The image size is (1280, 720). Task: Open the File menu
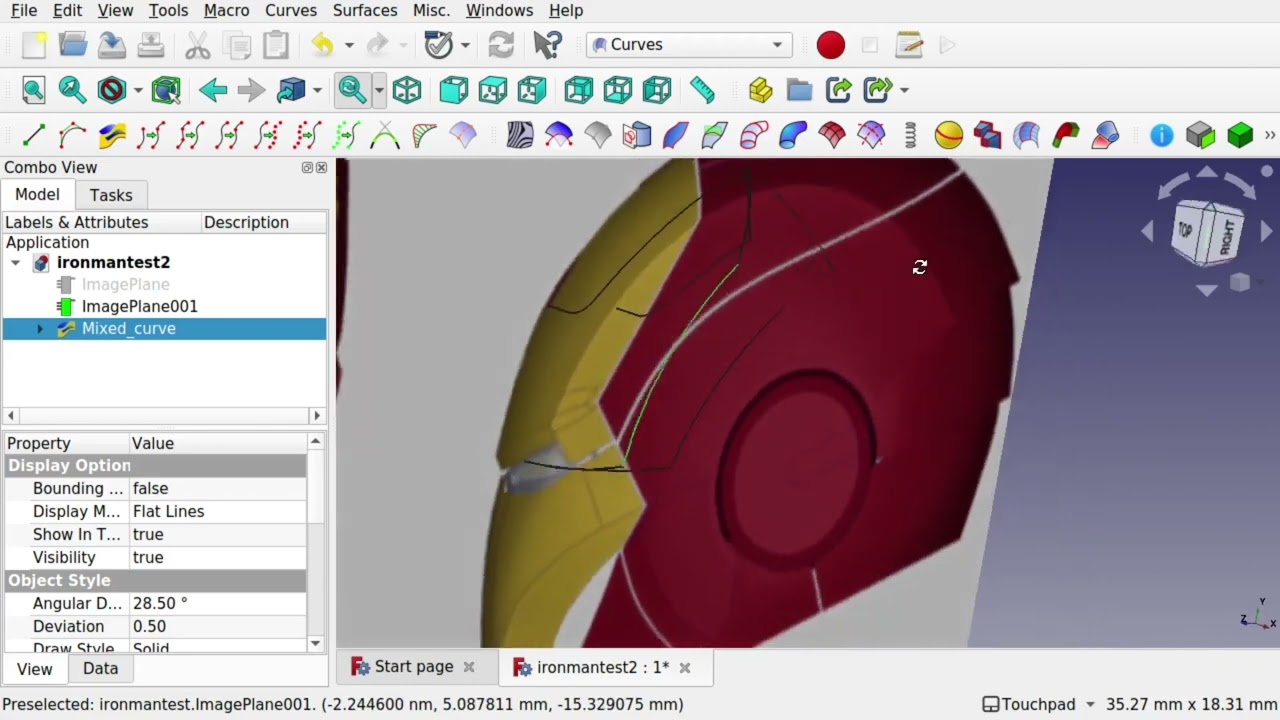pos(24,10)
